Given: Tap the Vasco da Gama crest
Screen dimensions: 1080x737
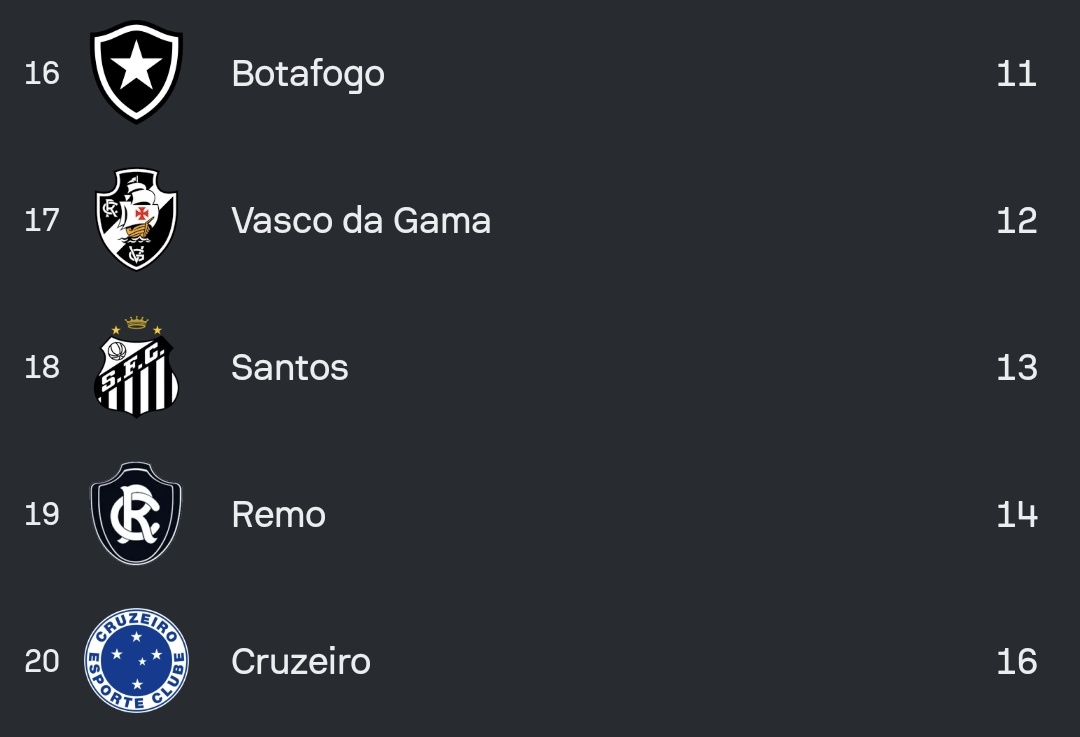Looking at the screenshot, I should pos(136,219).
